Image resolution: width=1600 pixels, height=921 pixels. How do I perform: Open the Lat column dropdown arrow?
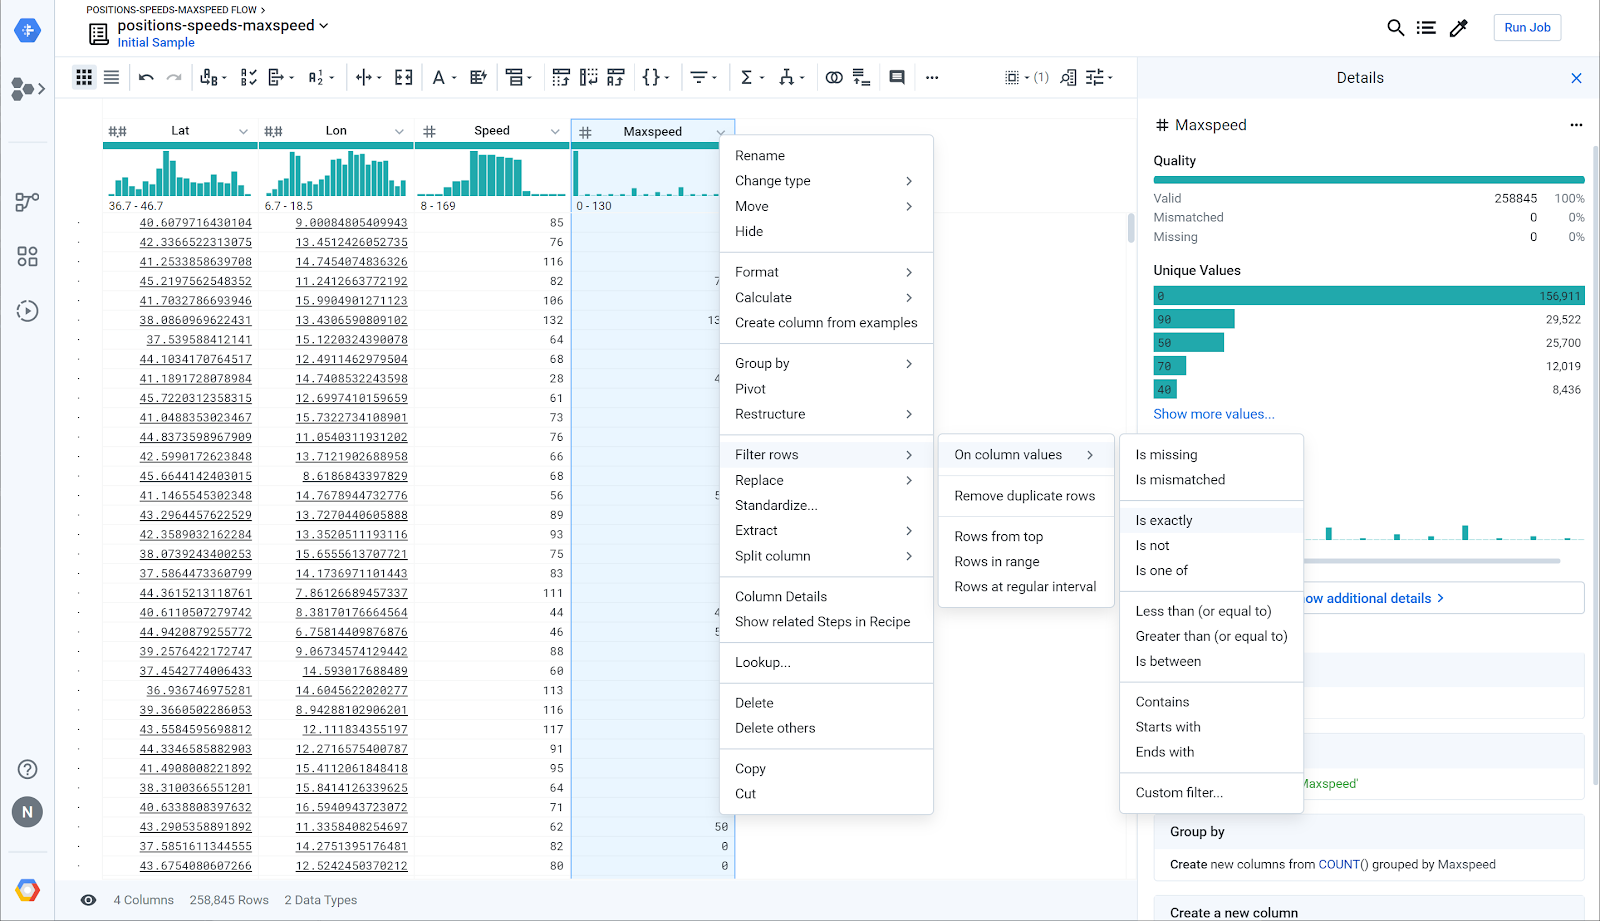tap(243, 131)
